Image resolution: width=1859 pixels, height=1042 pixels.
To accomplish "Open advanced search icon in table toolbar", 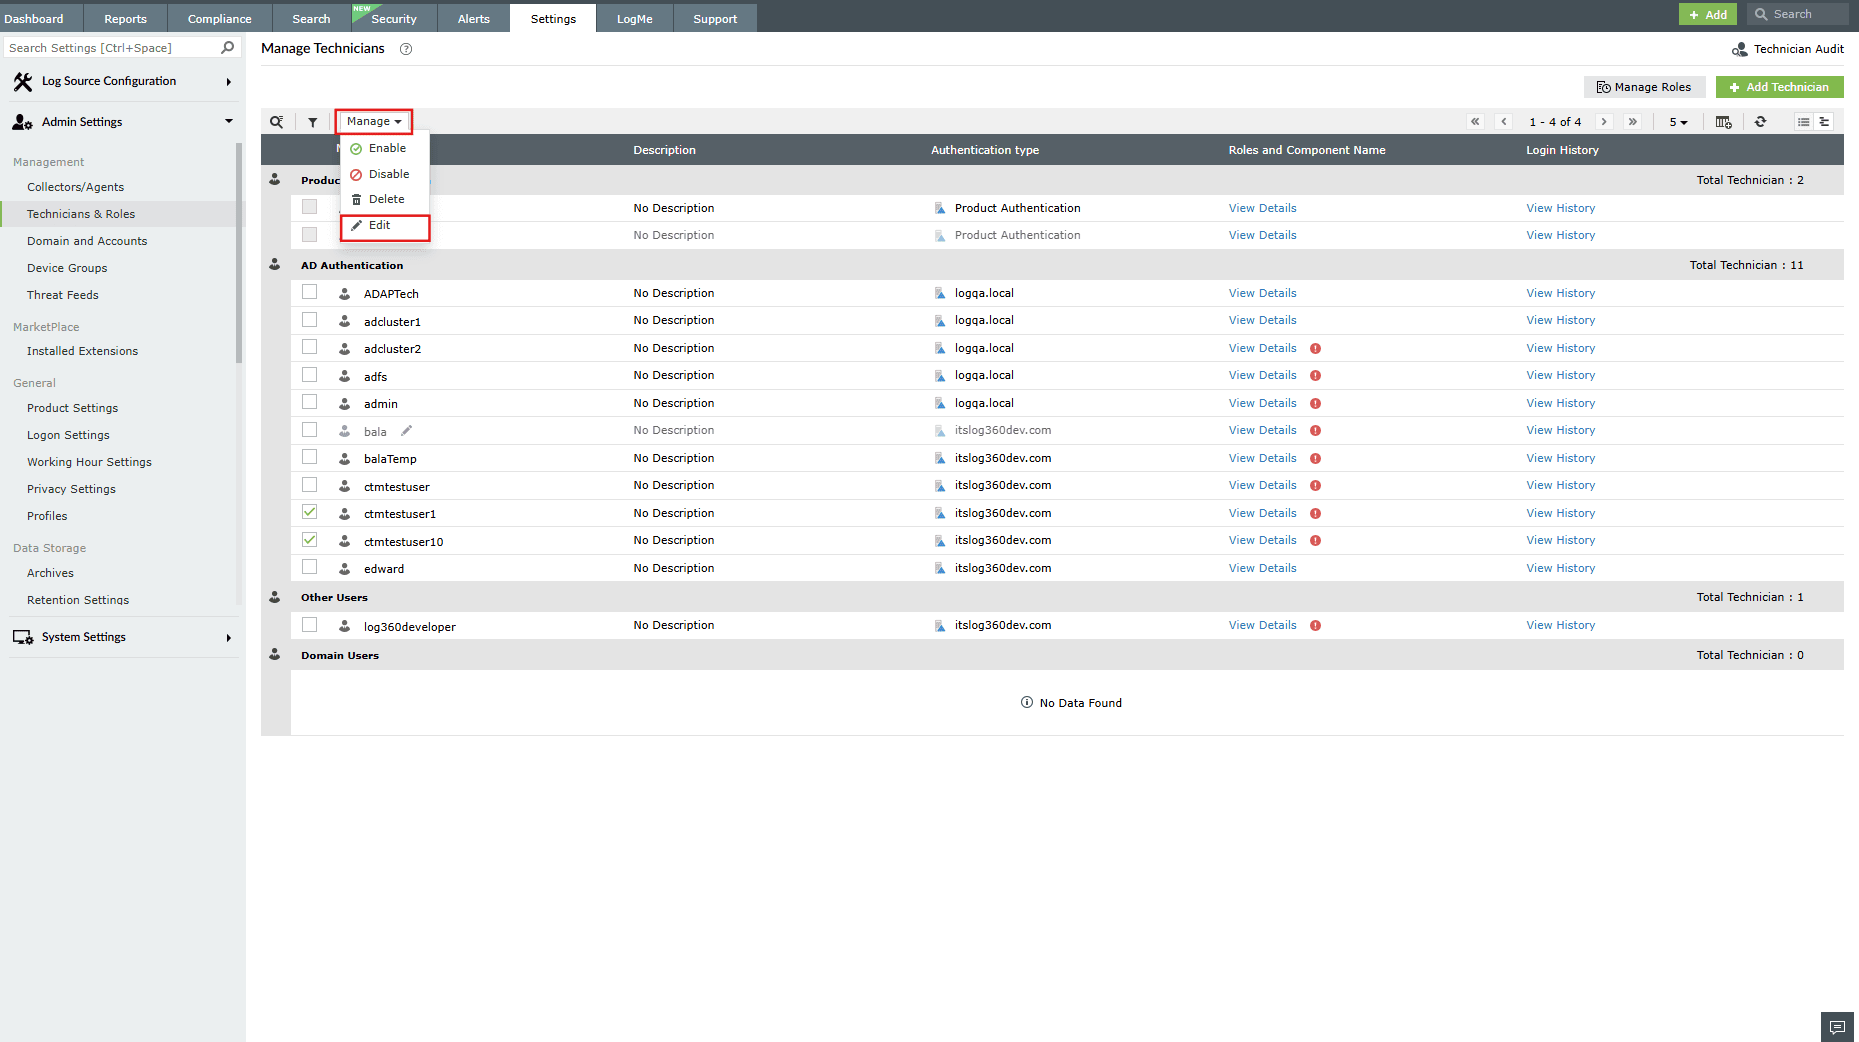I will [277, 122].
